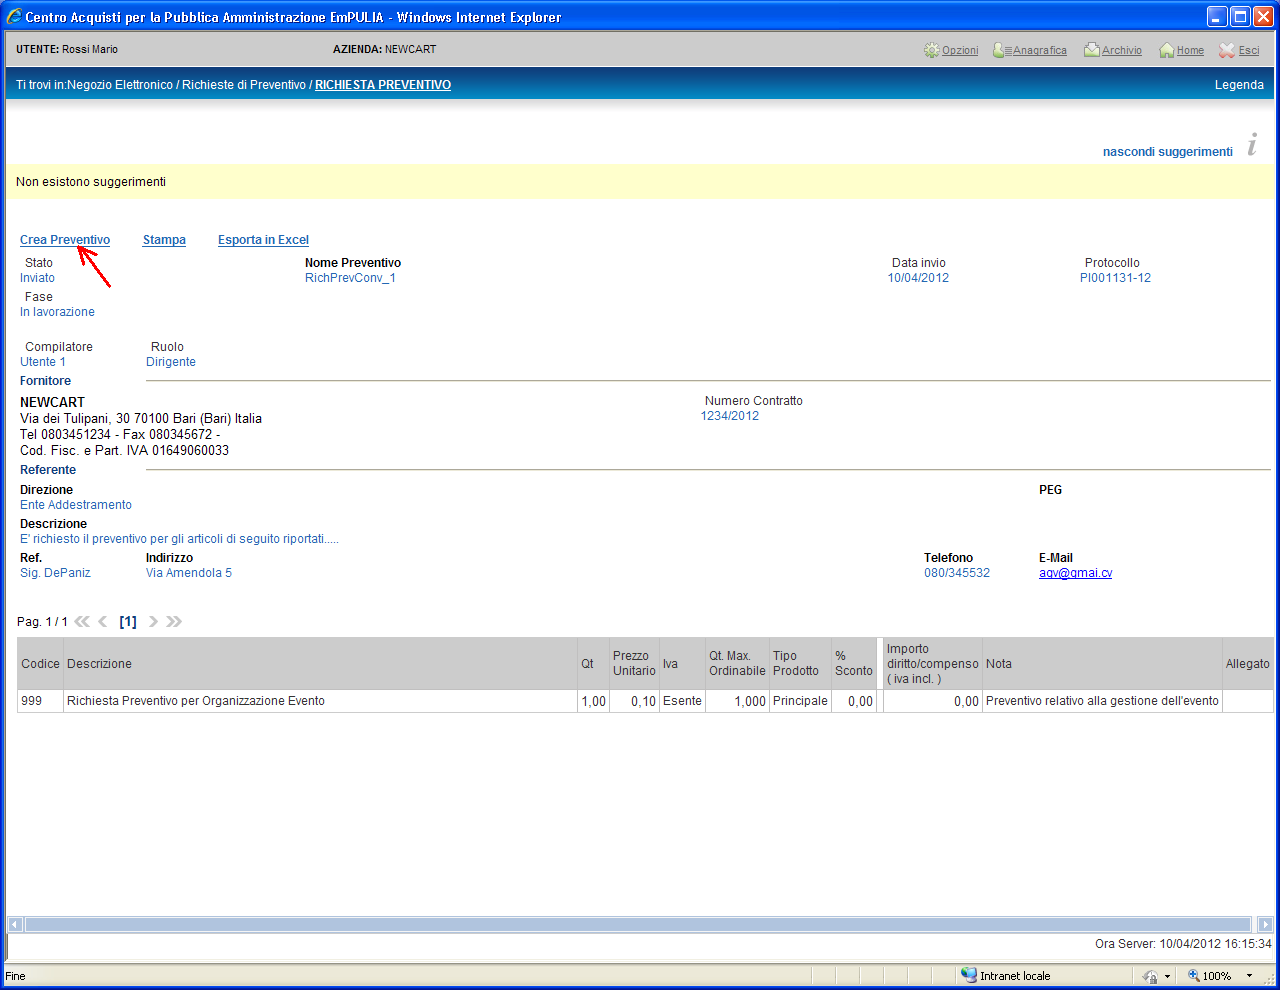The height and width of the screenshot is (990, 1281).
Task: Go to first page double-arrow icon
Action: pyautogui.click(x=82, y=622)
